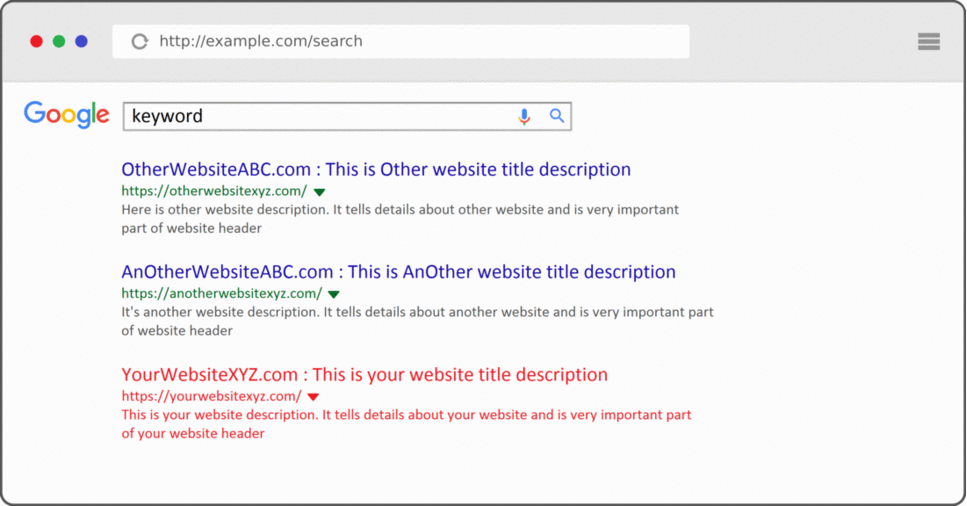Expand red arrow next to yourwebsitexyz.com URL
Screen dimensions: 967x506
[313, 397]
